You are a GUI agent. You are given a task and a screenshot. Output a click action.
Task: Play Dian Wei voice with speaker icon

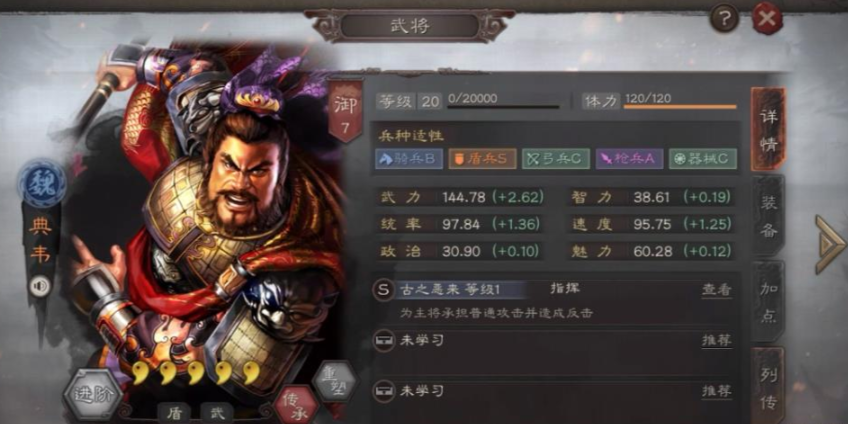39,286
